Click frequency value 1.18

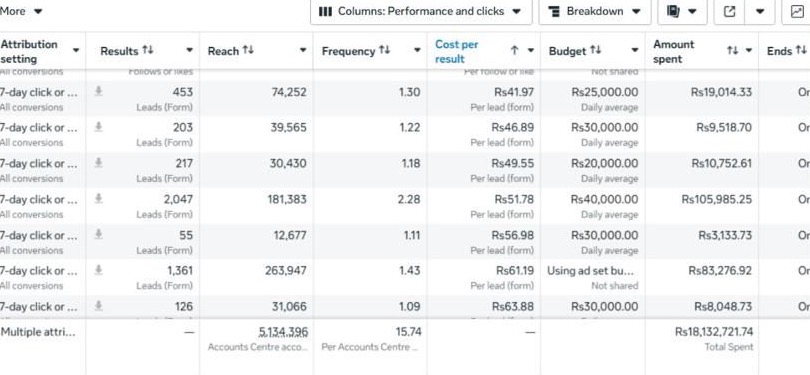tap(410, 163)
